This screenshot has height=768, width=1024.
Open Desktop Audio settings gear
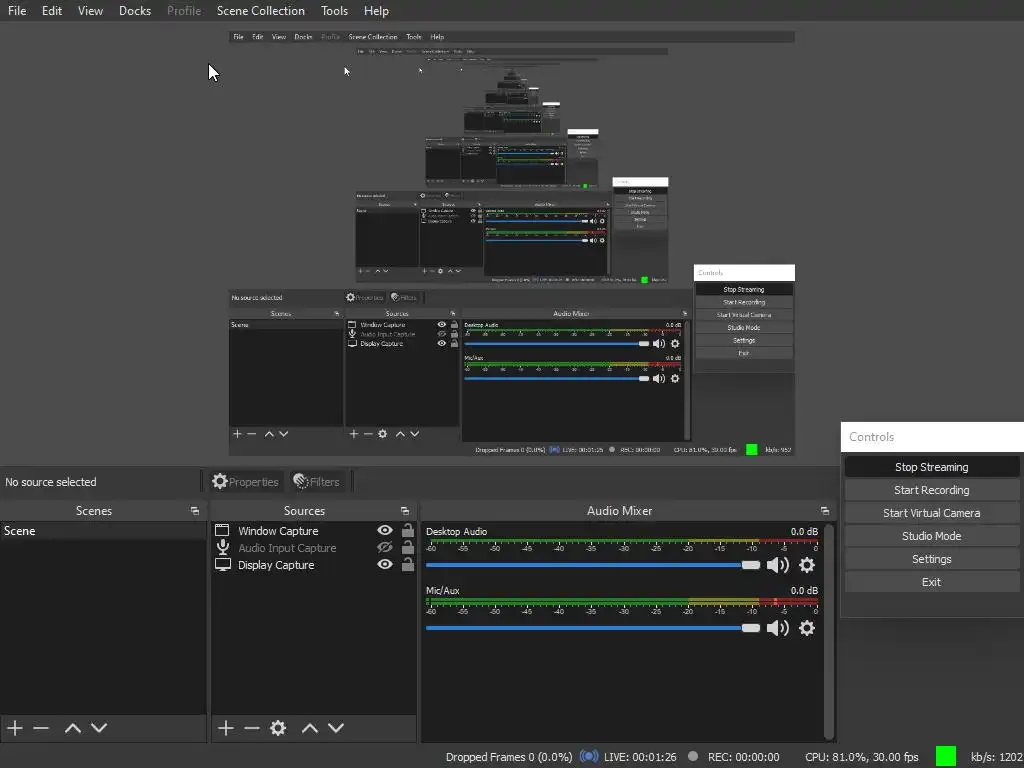(x=807, y=565)
